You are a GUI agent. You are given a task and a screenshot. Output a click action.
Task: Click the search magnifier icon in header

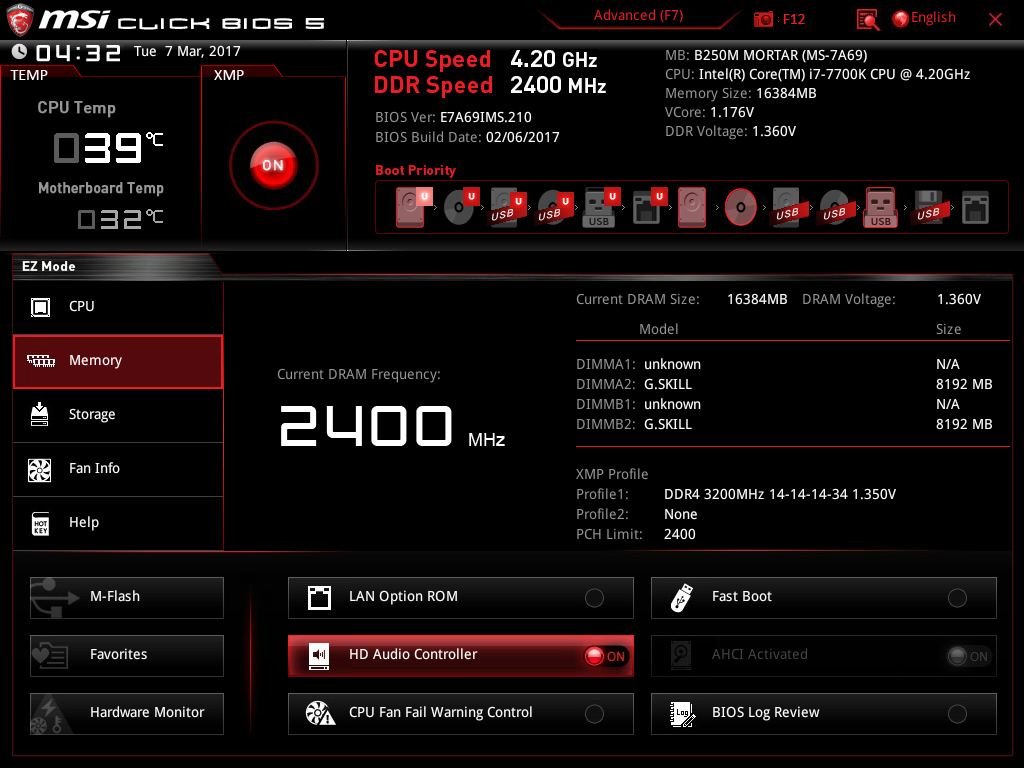(868, 19)
